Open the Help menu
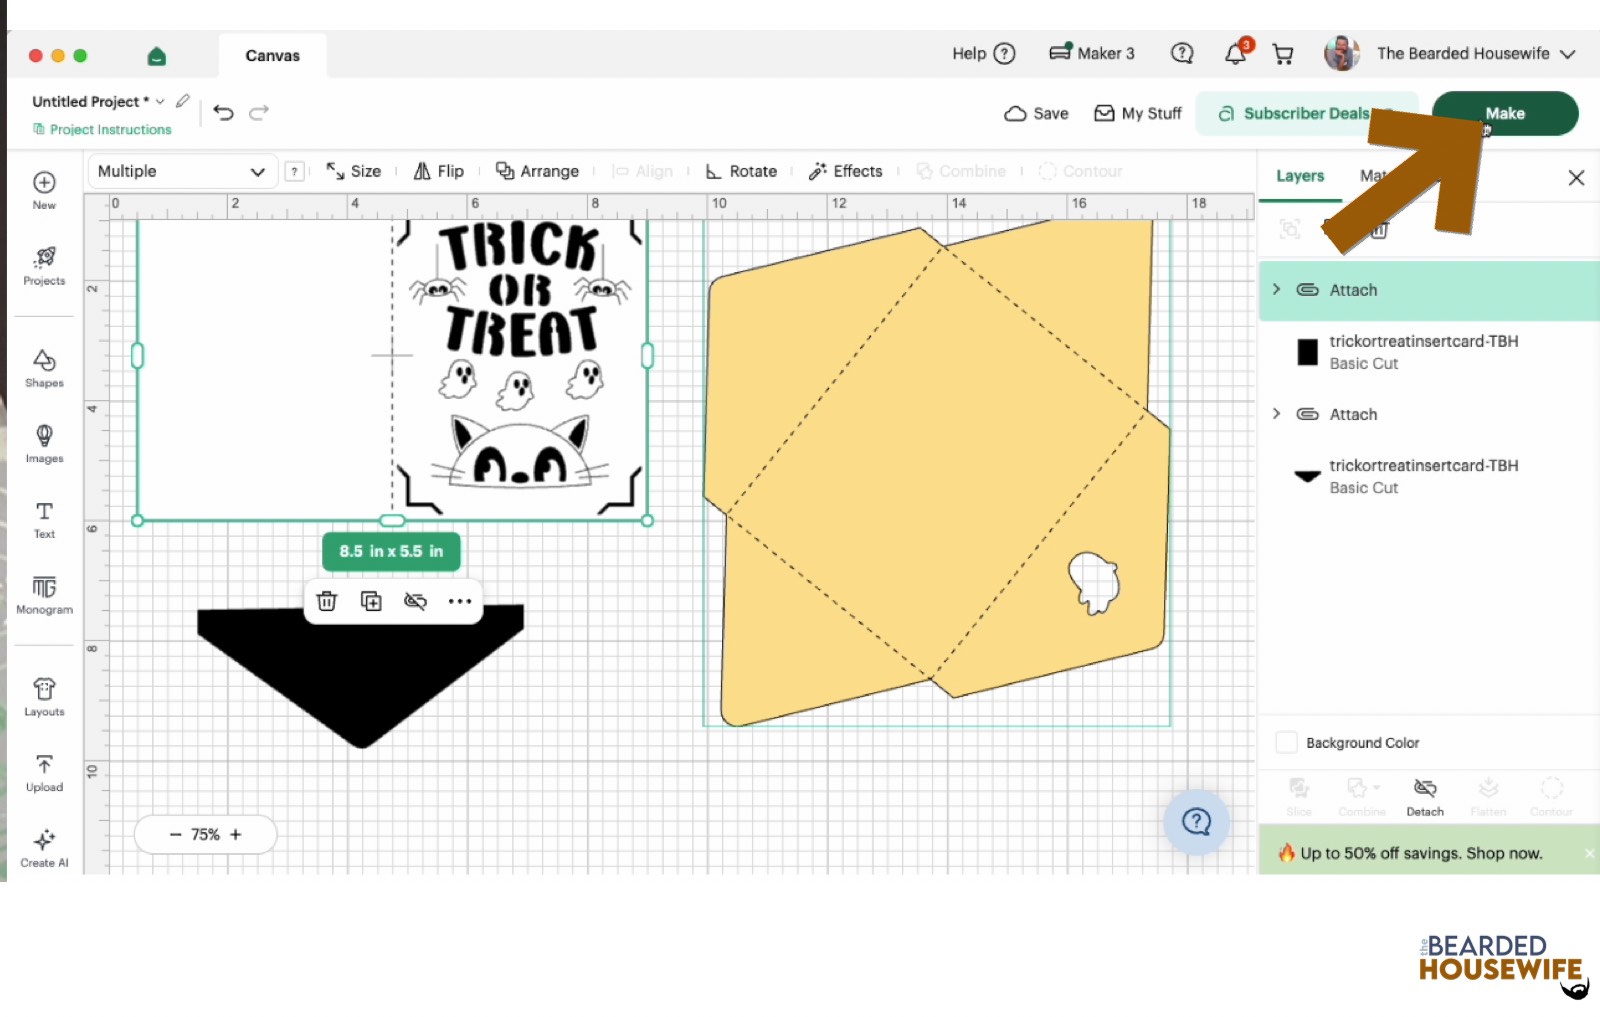Viewport: 1600px width, 1017px height. 984,54
